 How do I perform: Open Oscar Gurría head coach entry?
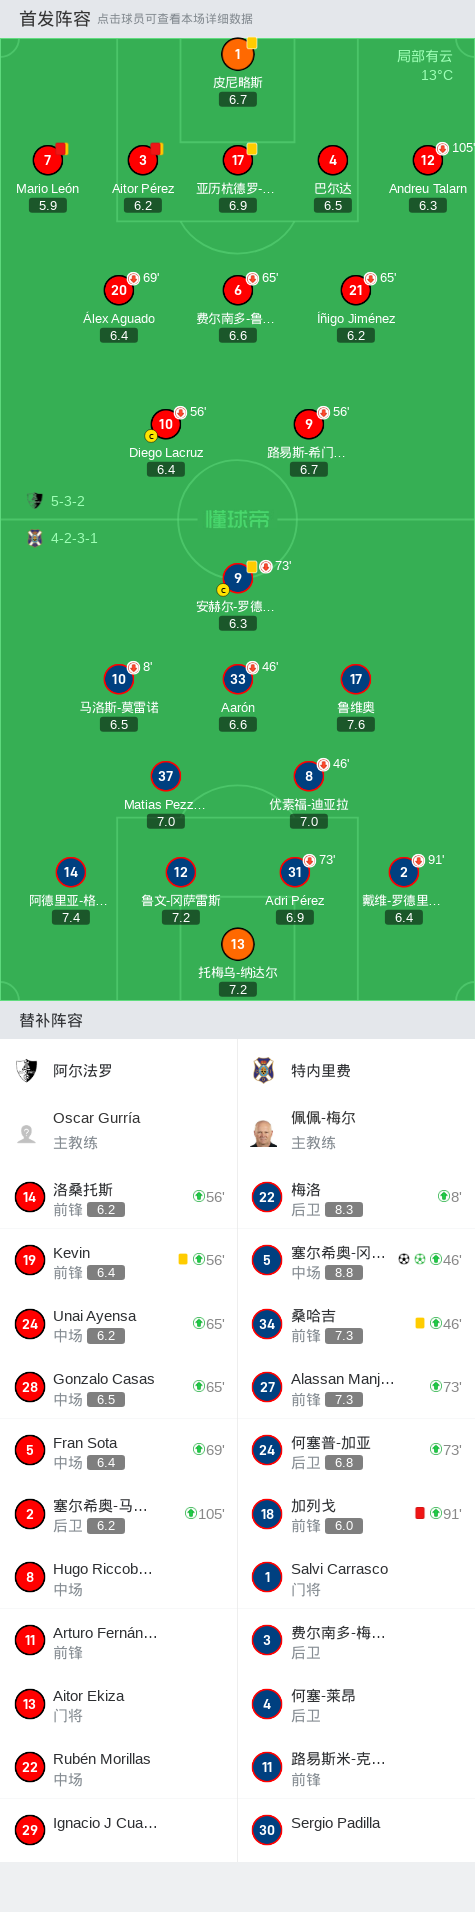pyautogui.click(x=118, y=1130)
